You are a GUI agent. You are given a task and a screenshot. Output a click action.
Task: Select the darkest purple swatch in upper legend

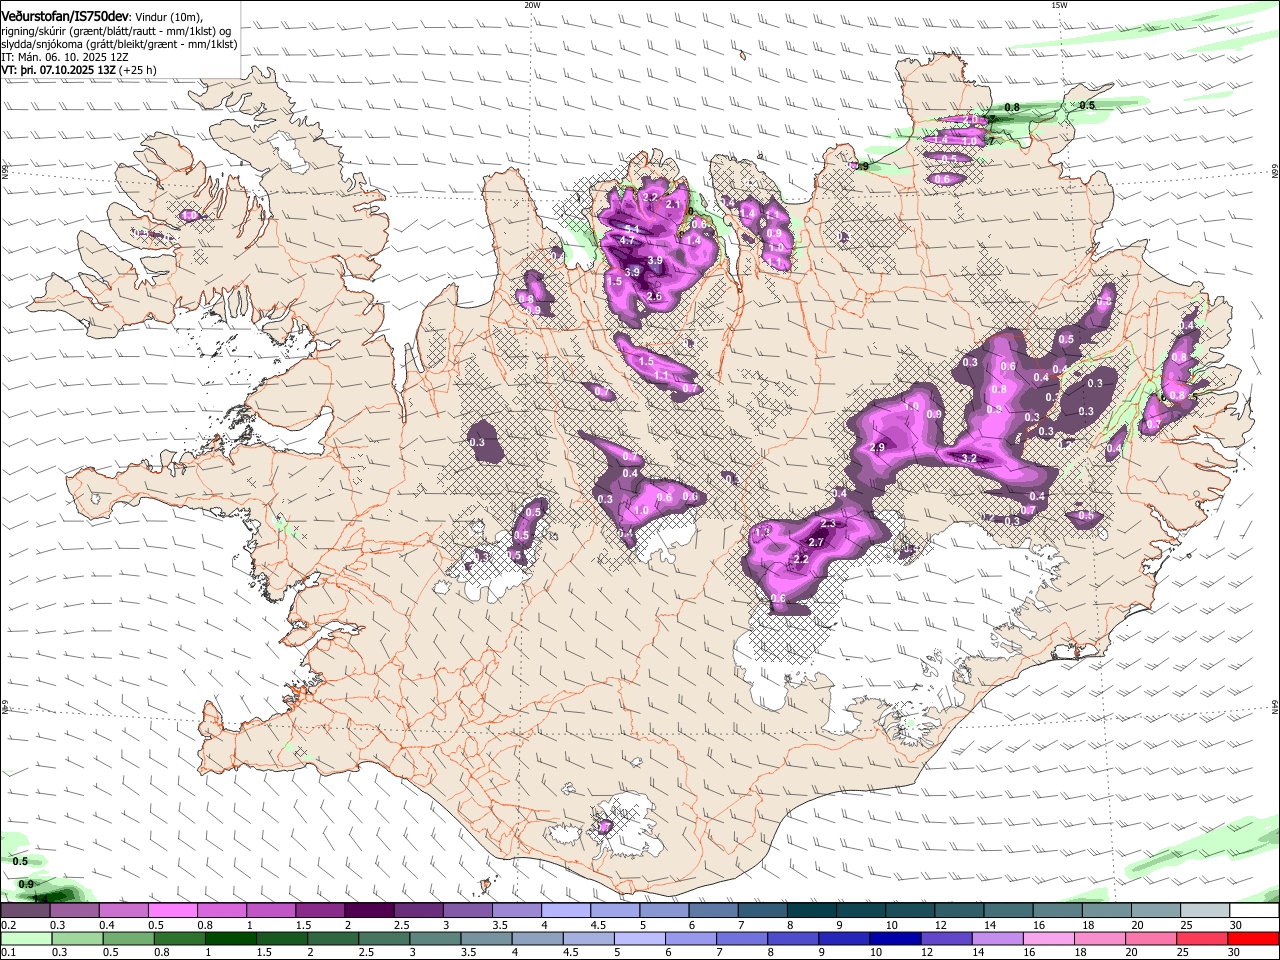click(x=369, y=910)
